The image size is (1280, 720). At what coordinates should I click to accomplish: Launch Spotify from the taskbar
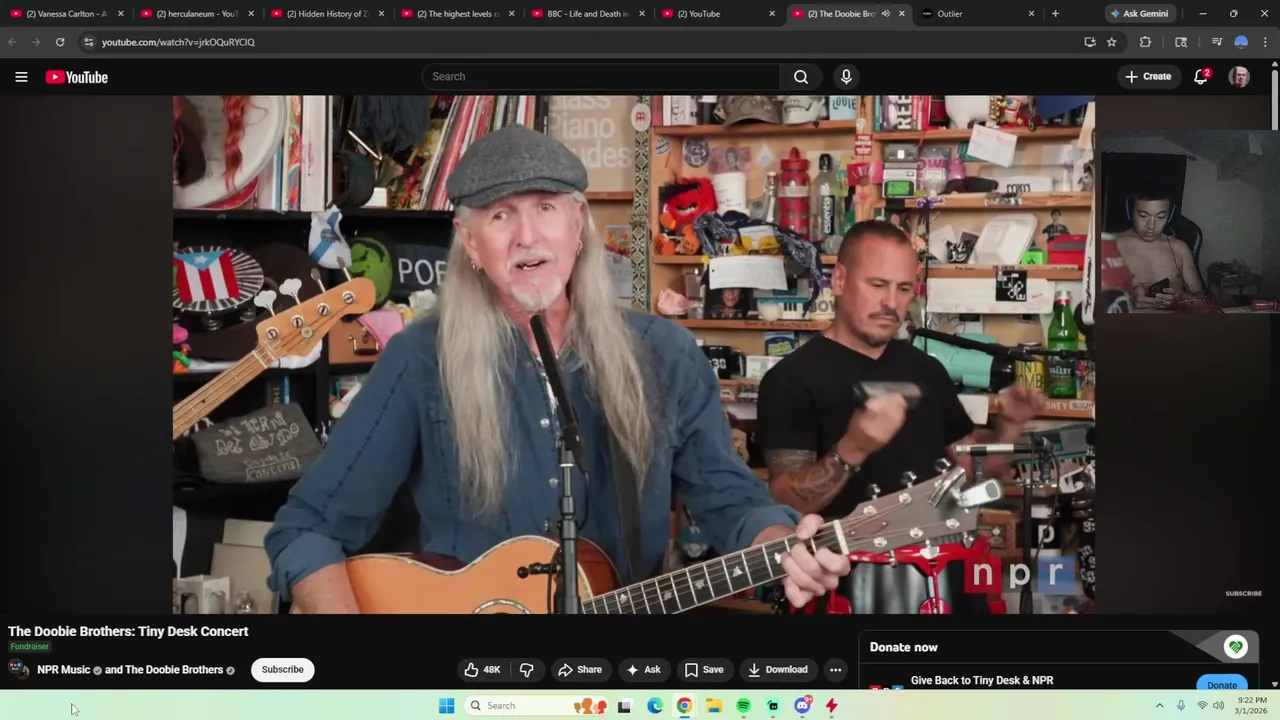743,706
